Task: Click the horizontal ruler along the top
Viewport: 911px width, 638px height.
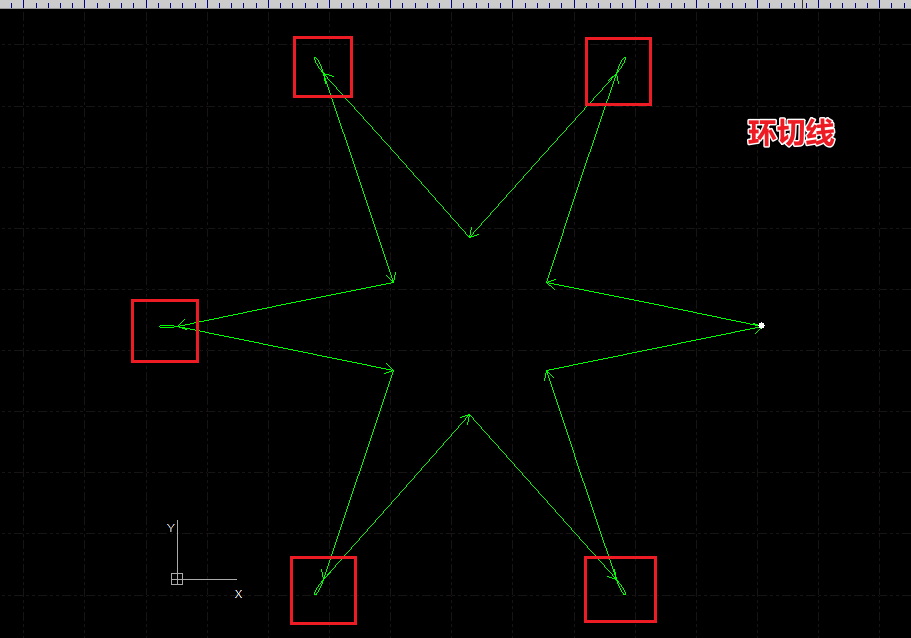Action: tap(456, 4)
